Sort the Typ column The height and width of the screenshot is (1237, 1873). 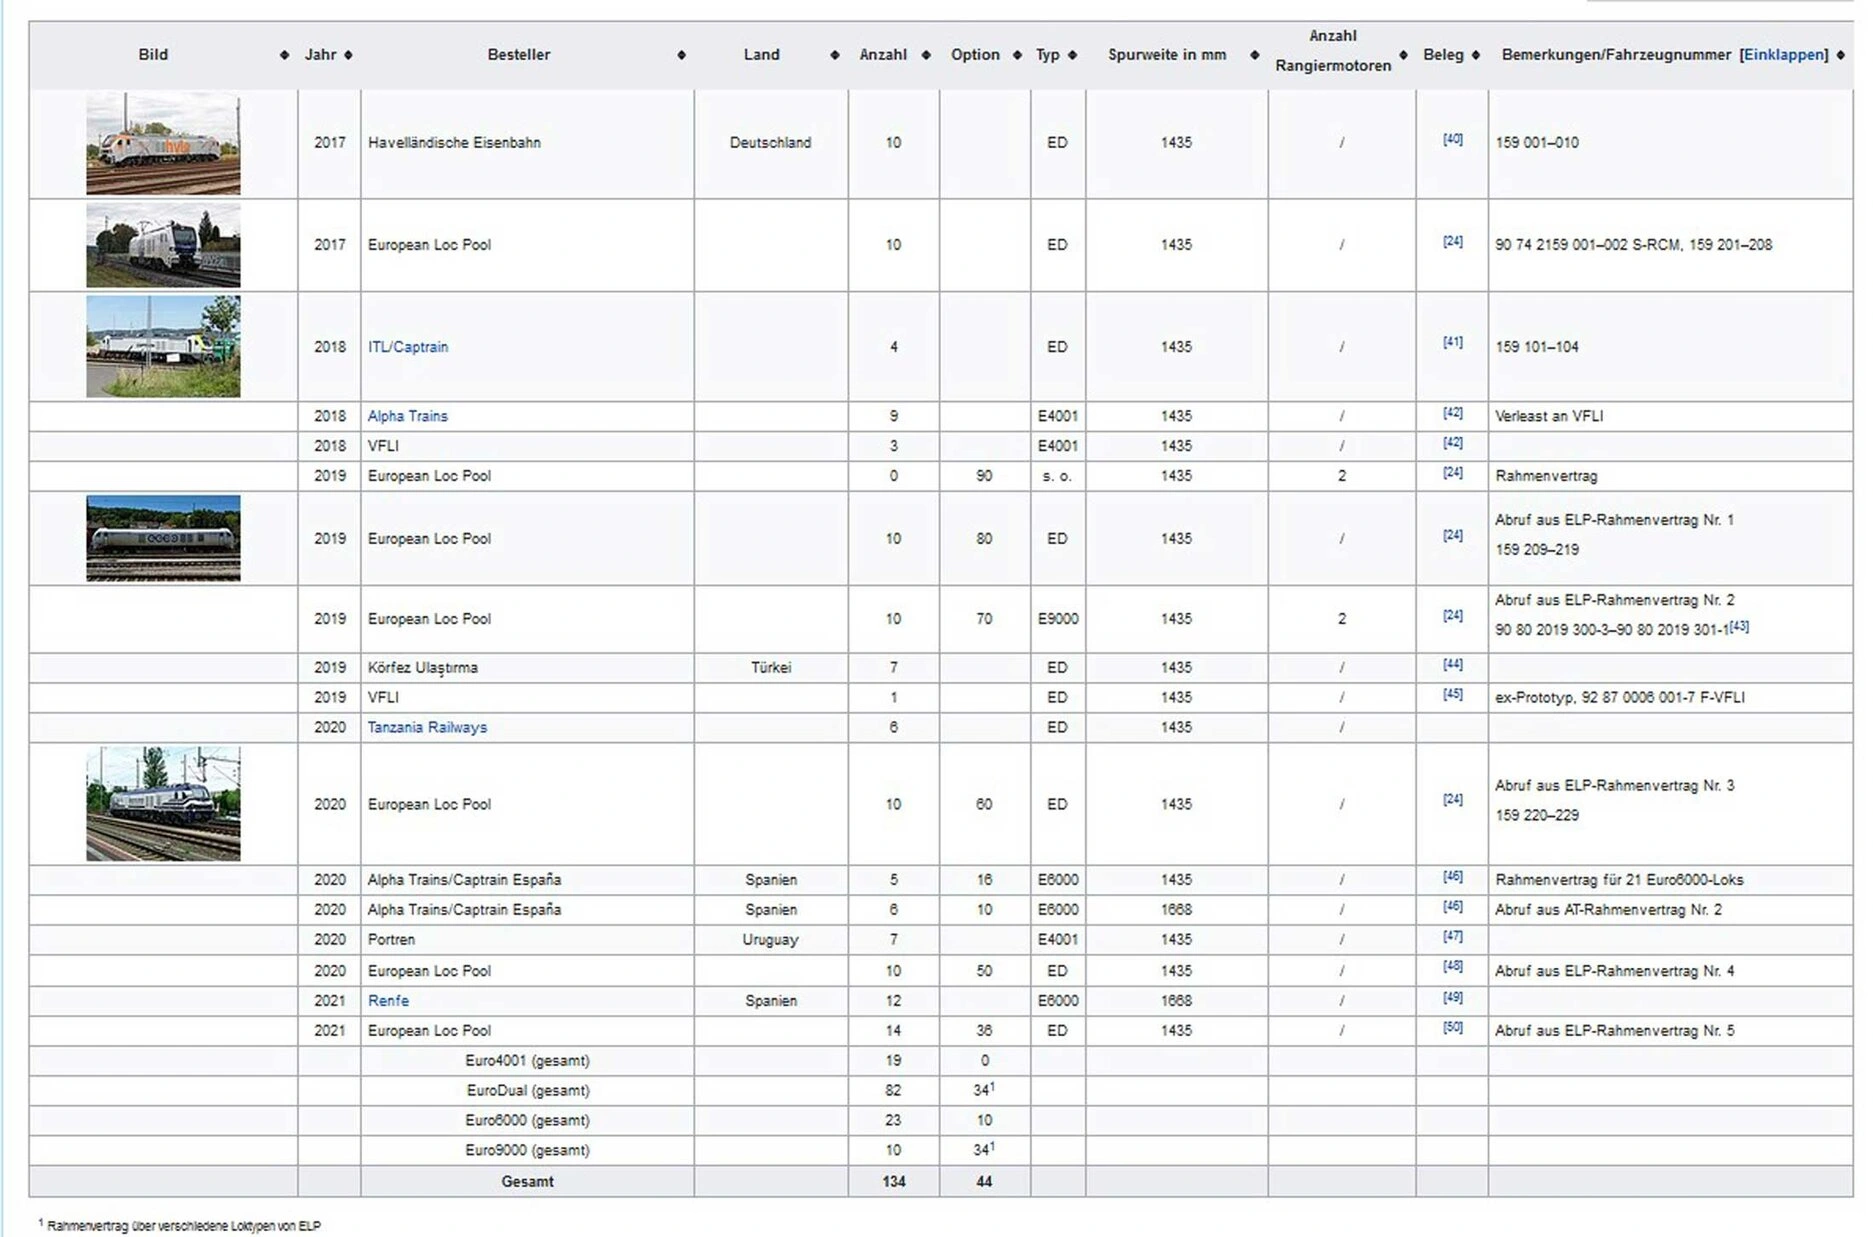coord(1072,55)
